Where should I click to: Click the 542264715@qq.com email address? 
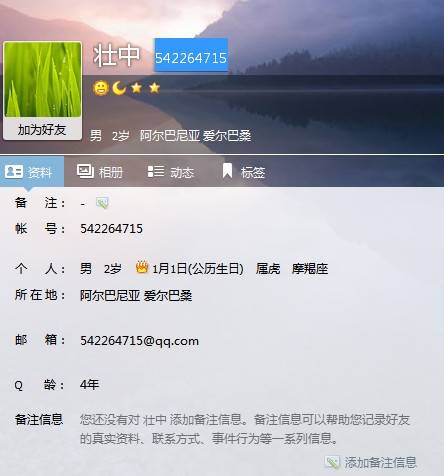point(139,341)
